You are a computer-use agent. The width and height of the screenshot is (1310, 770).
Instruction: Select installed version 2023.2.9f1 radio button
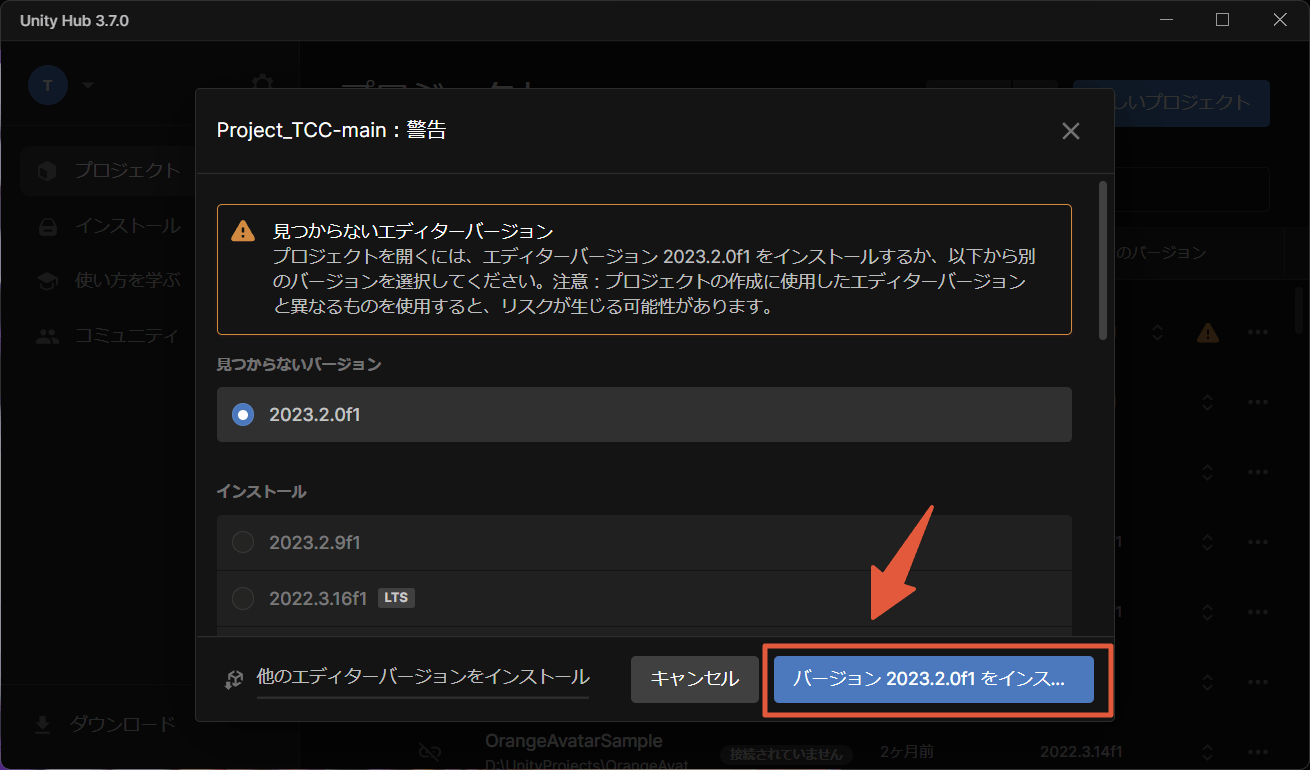(x=243, y=542)
